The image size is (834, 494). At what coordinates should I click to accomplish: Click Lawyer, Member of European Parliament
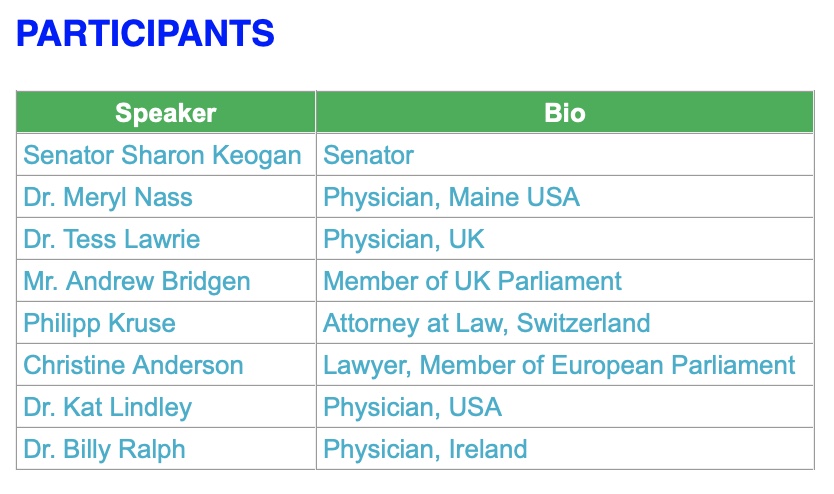559,365
